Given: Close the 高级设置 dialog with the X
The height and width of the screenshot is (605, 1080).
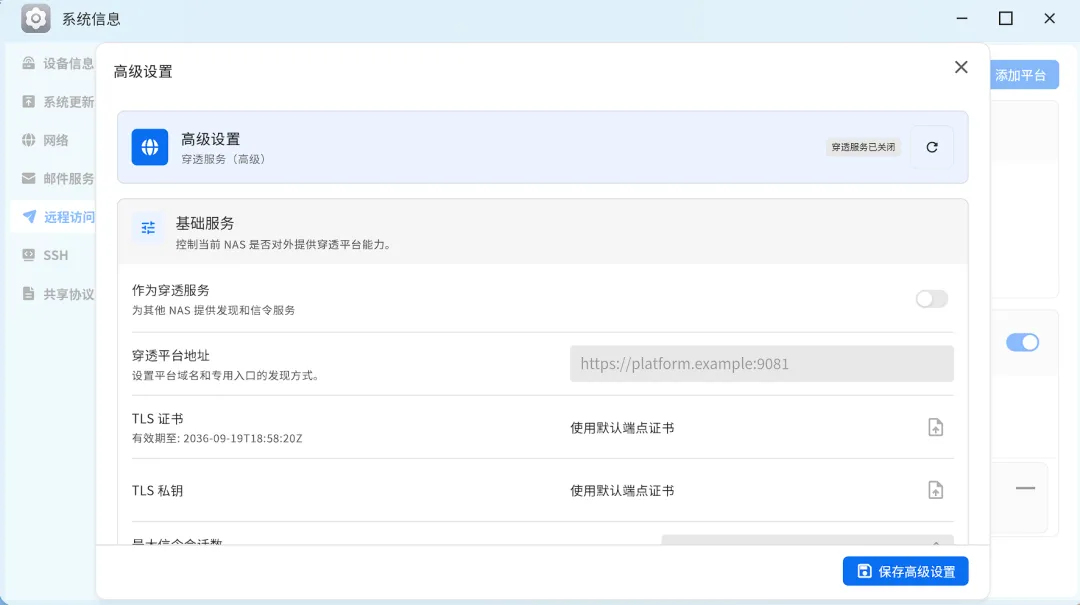Looking at the screenshot, I should point(961,67).
